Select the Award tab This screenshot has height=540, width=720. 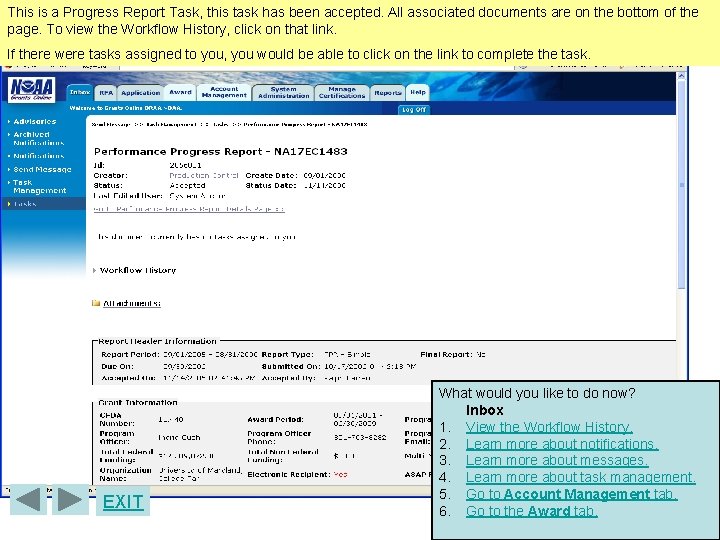tap(180, 92)
